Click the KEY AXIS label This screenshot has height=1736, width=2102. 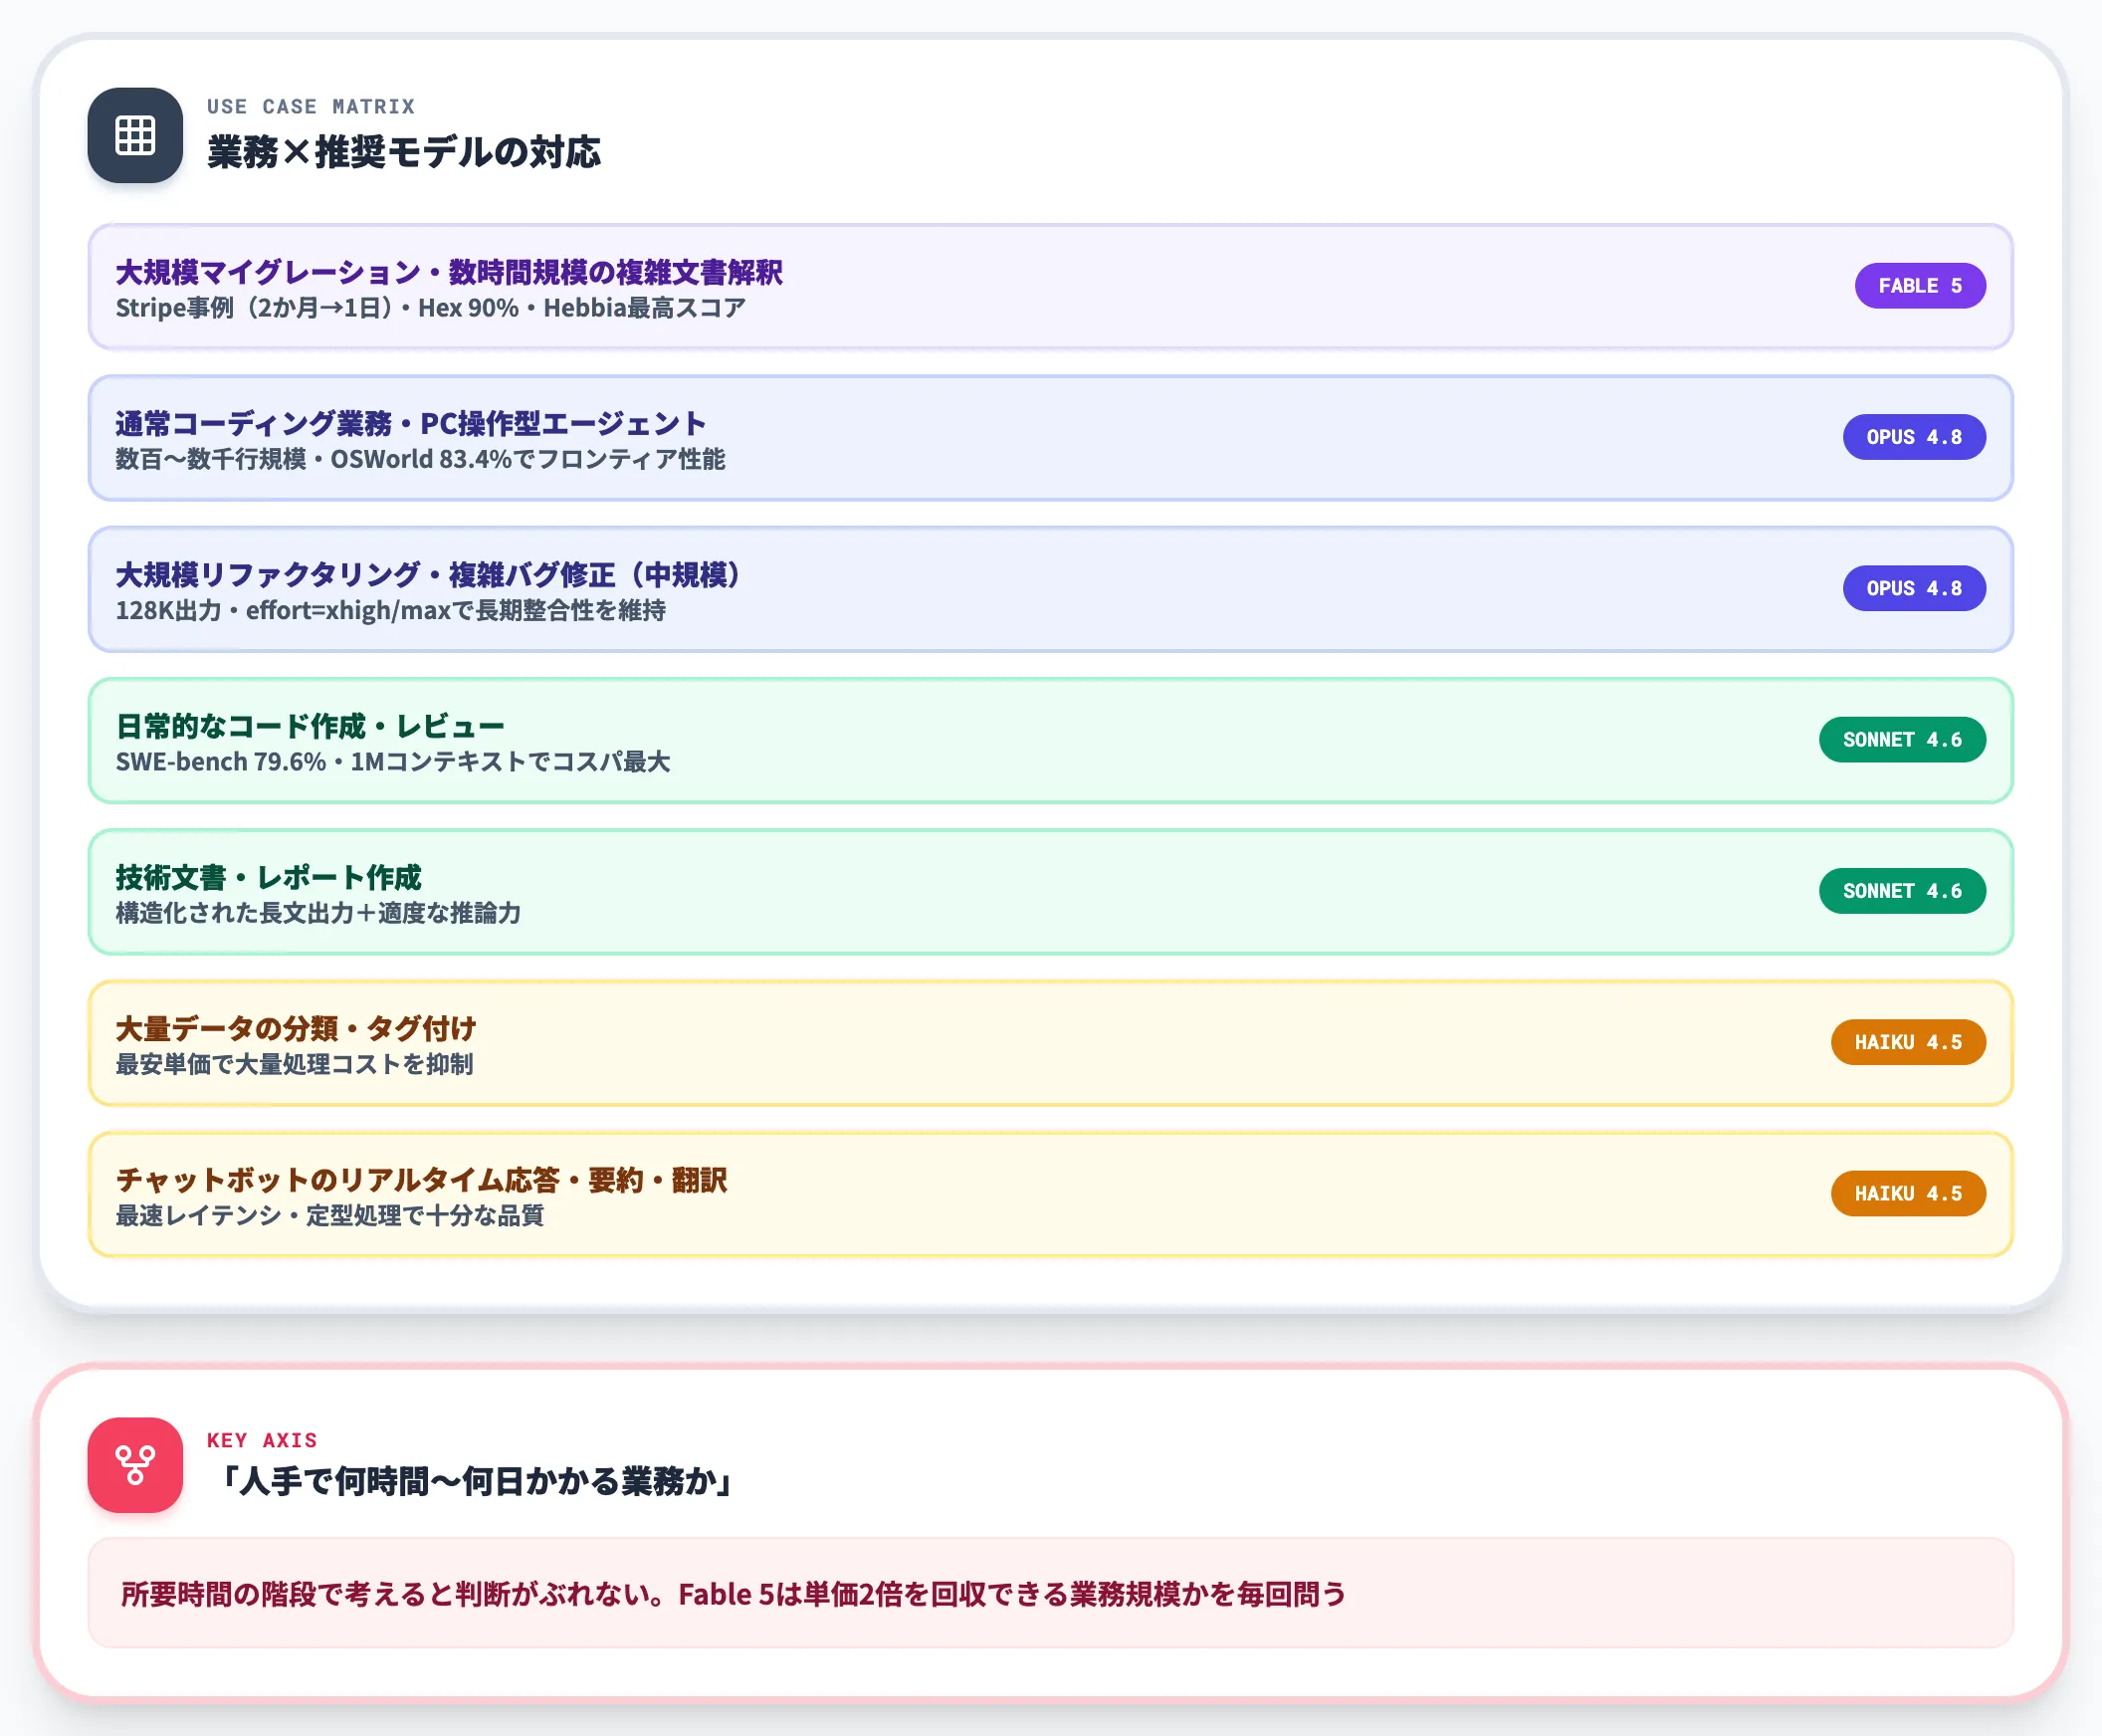click(262, 1440)
